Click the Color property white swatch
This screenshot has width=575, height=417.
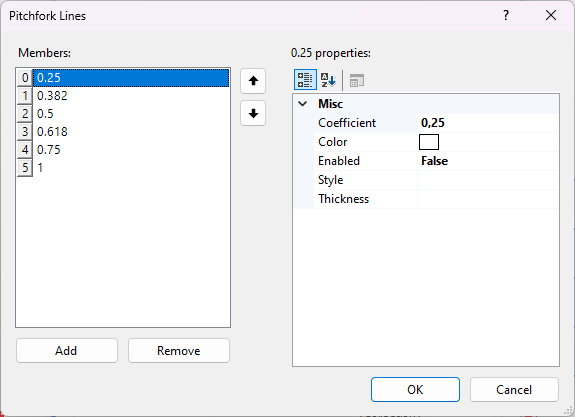429,142
